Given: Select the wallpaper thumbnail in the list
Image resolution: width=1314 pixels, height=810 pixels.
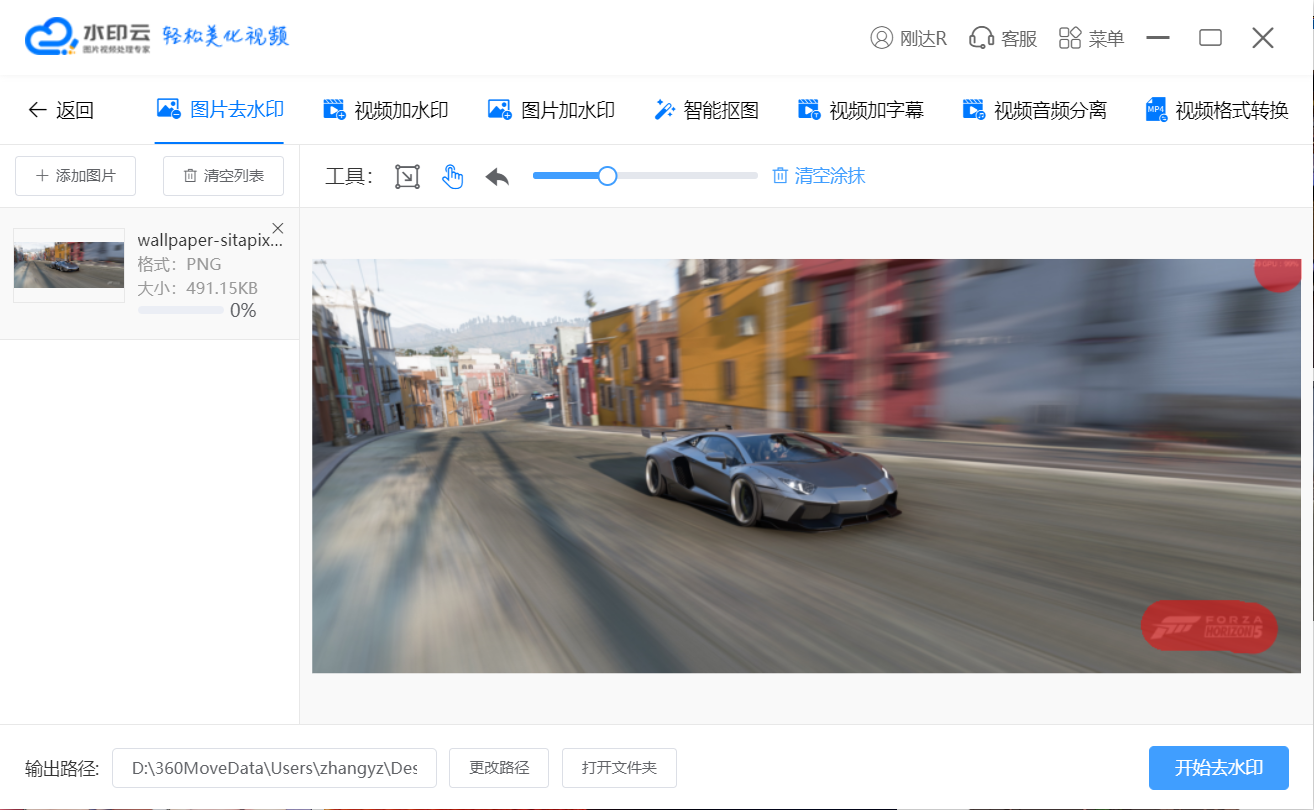Looking at the screenshot, I should [x=69, y=265].
